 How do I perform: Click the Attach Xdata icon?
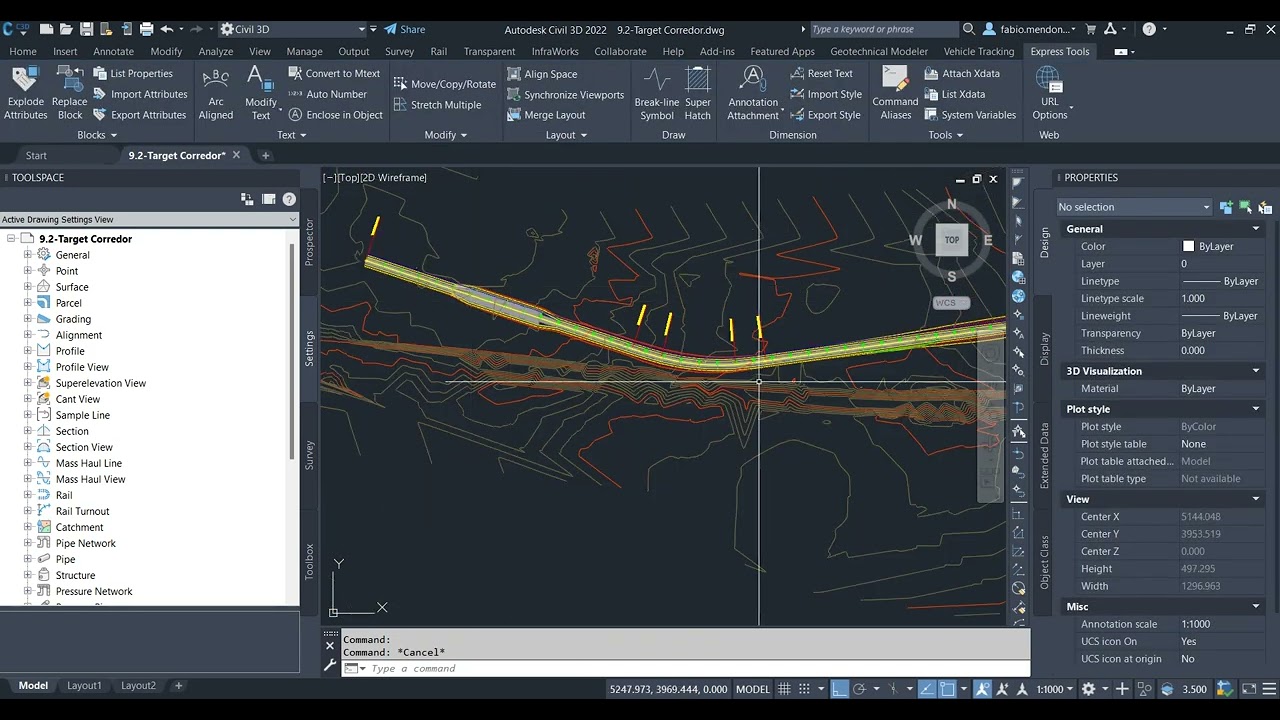pos(931,73)
